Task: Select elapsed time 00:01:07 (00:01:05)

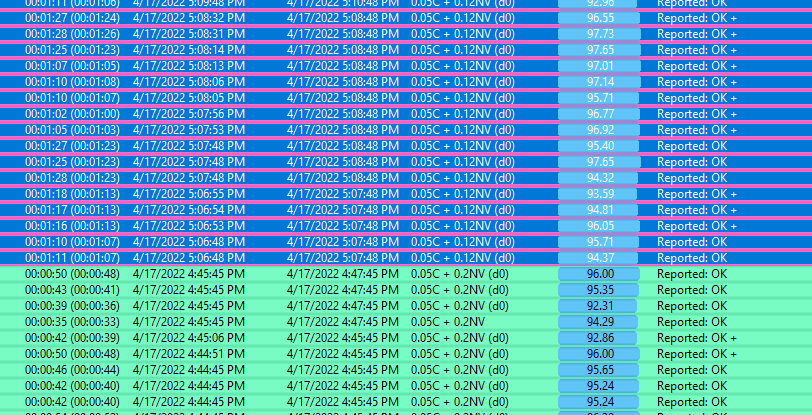Action: 72,66
